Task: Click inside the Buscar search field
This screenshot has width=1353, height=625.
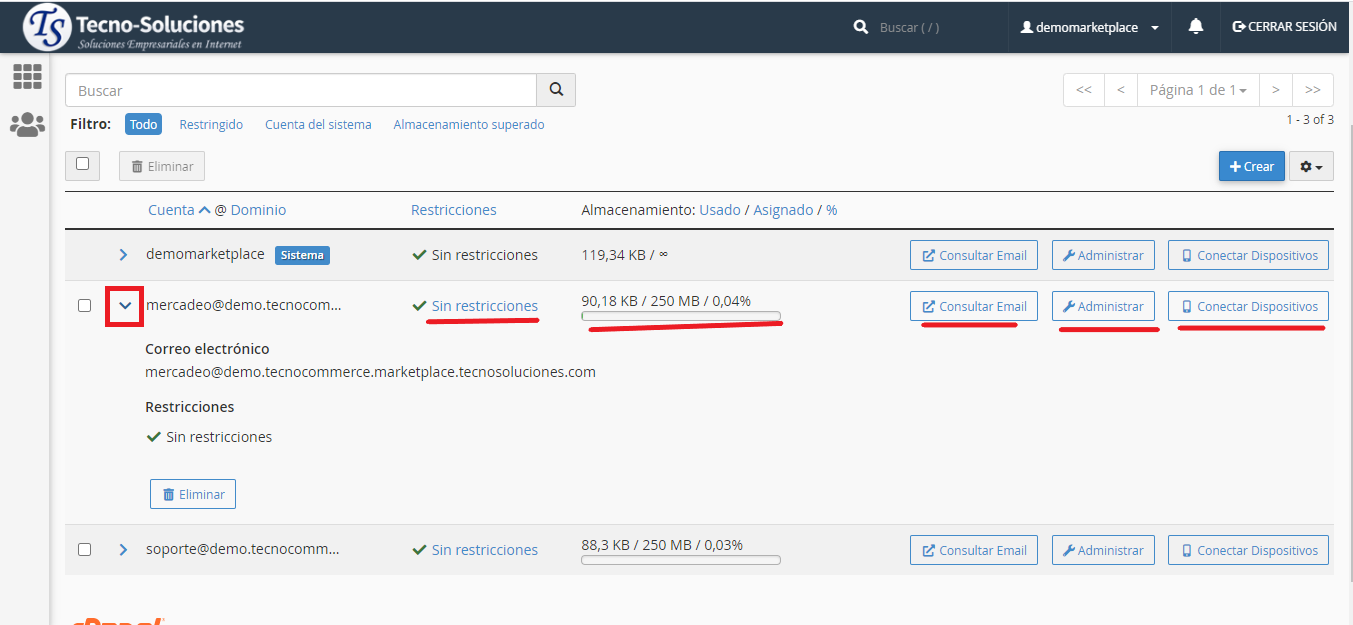Action: pyautogui.click(x=300, y=90)
